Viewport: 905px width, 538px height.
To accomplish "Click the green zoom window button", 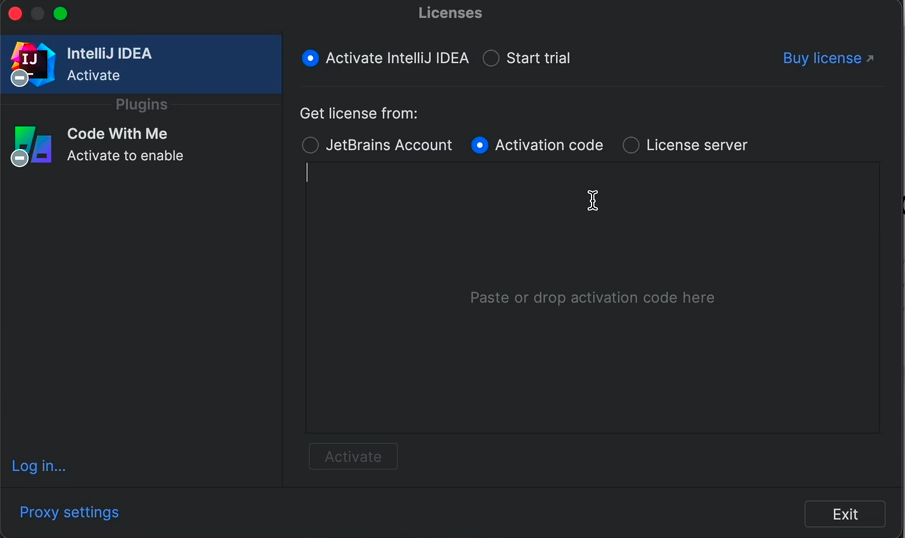I will (x=60, y=13).
